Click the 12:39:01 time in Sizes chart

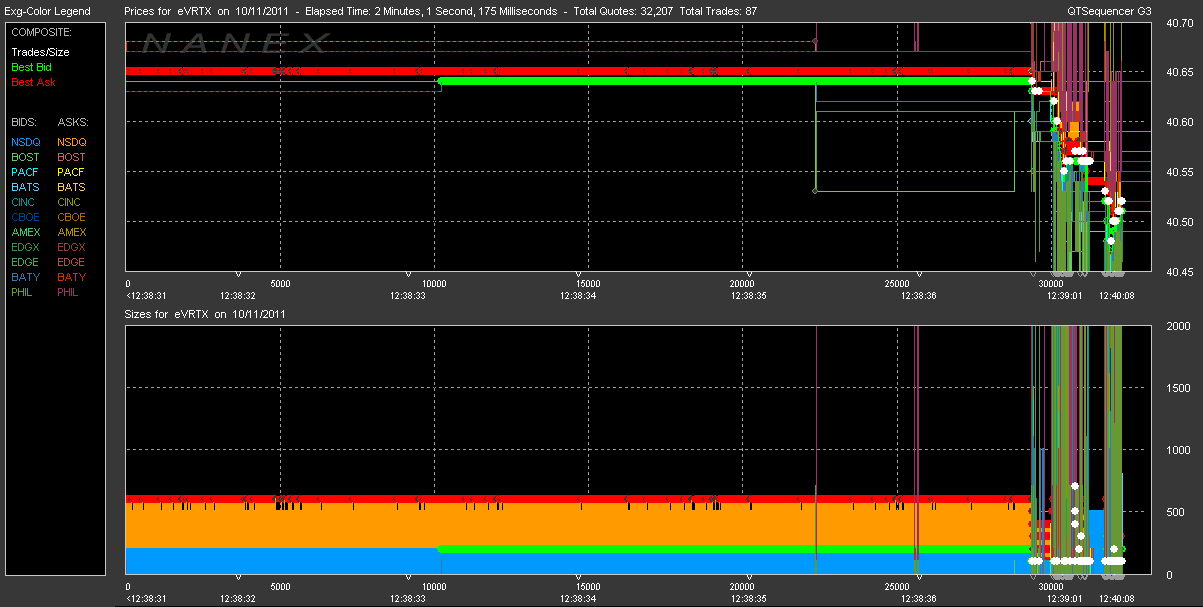pos(1065,599)
